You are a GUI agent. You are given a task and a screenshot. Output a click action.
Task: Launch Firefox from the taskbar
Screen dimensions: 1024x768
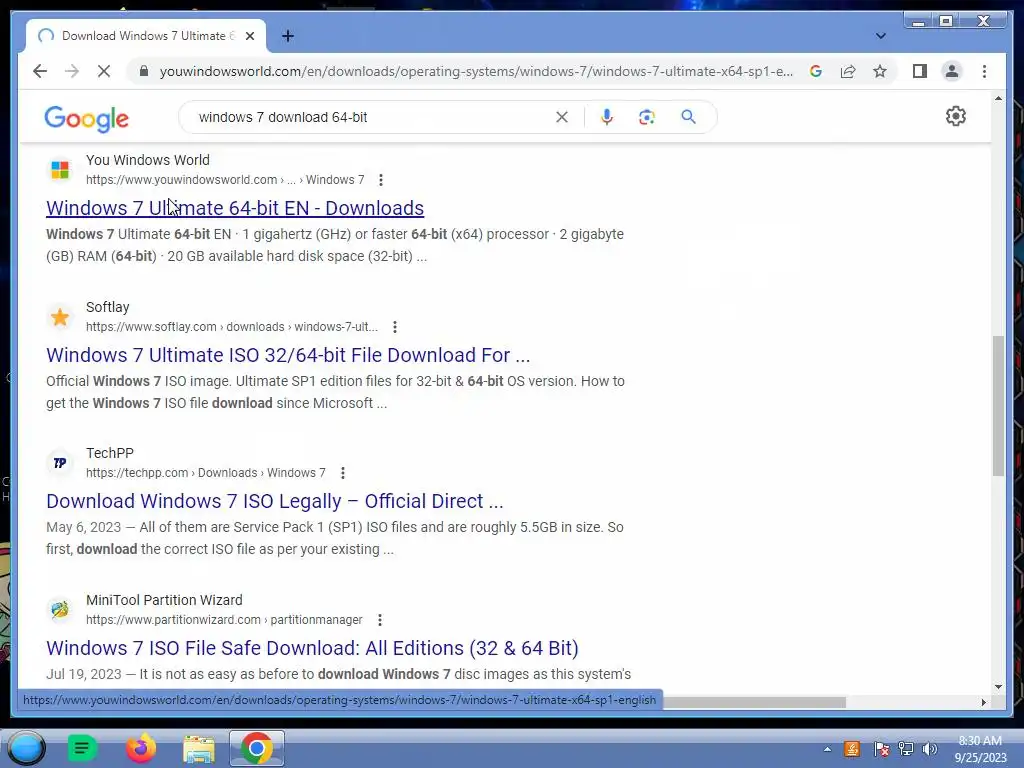click(140, 748)
